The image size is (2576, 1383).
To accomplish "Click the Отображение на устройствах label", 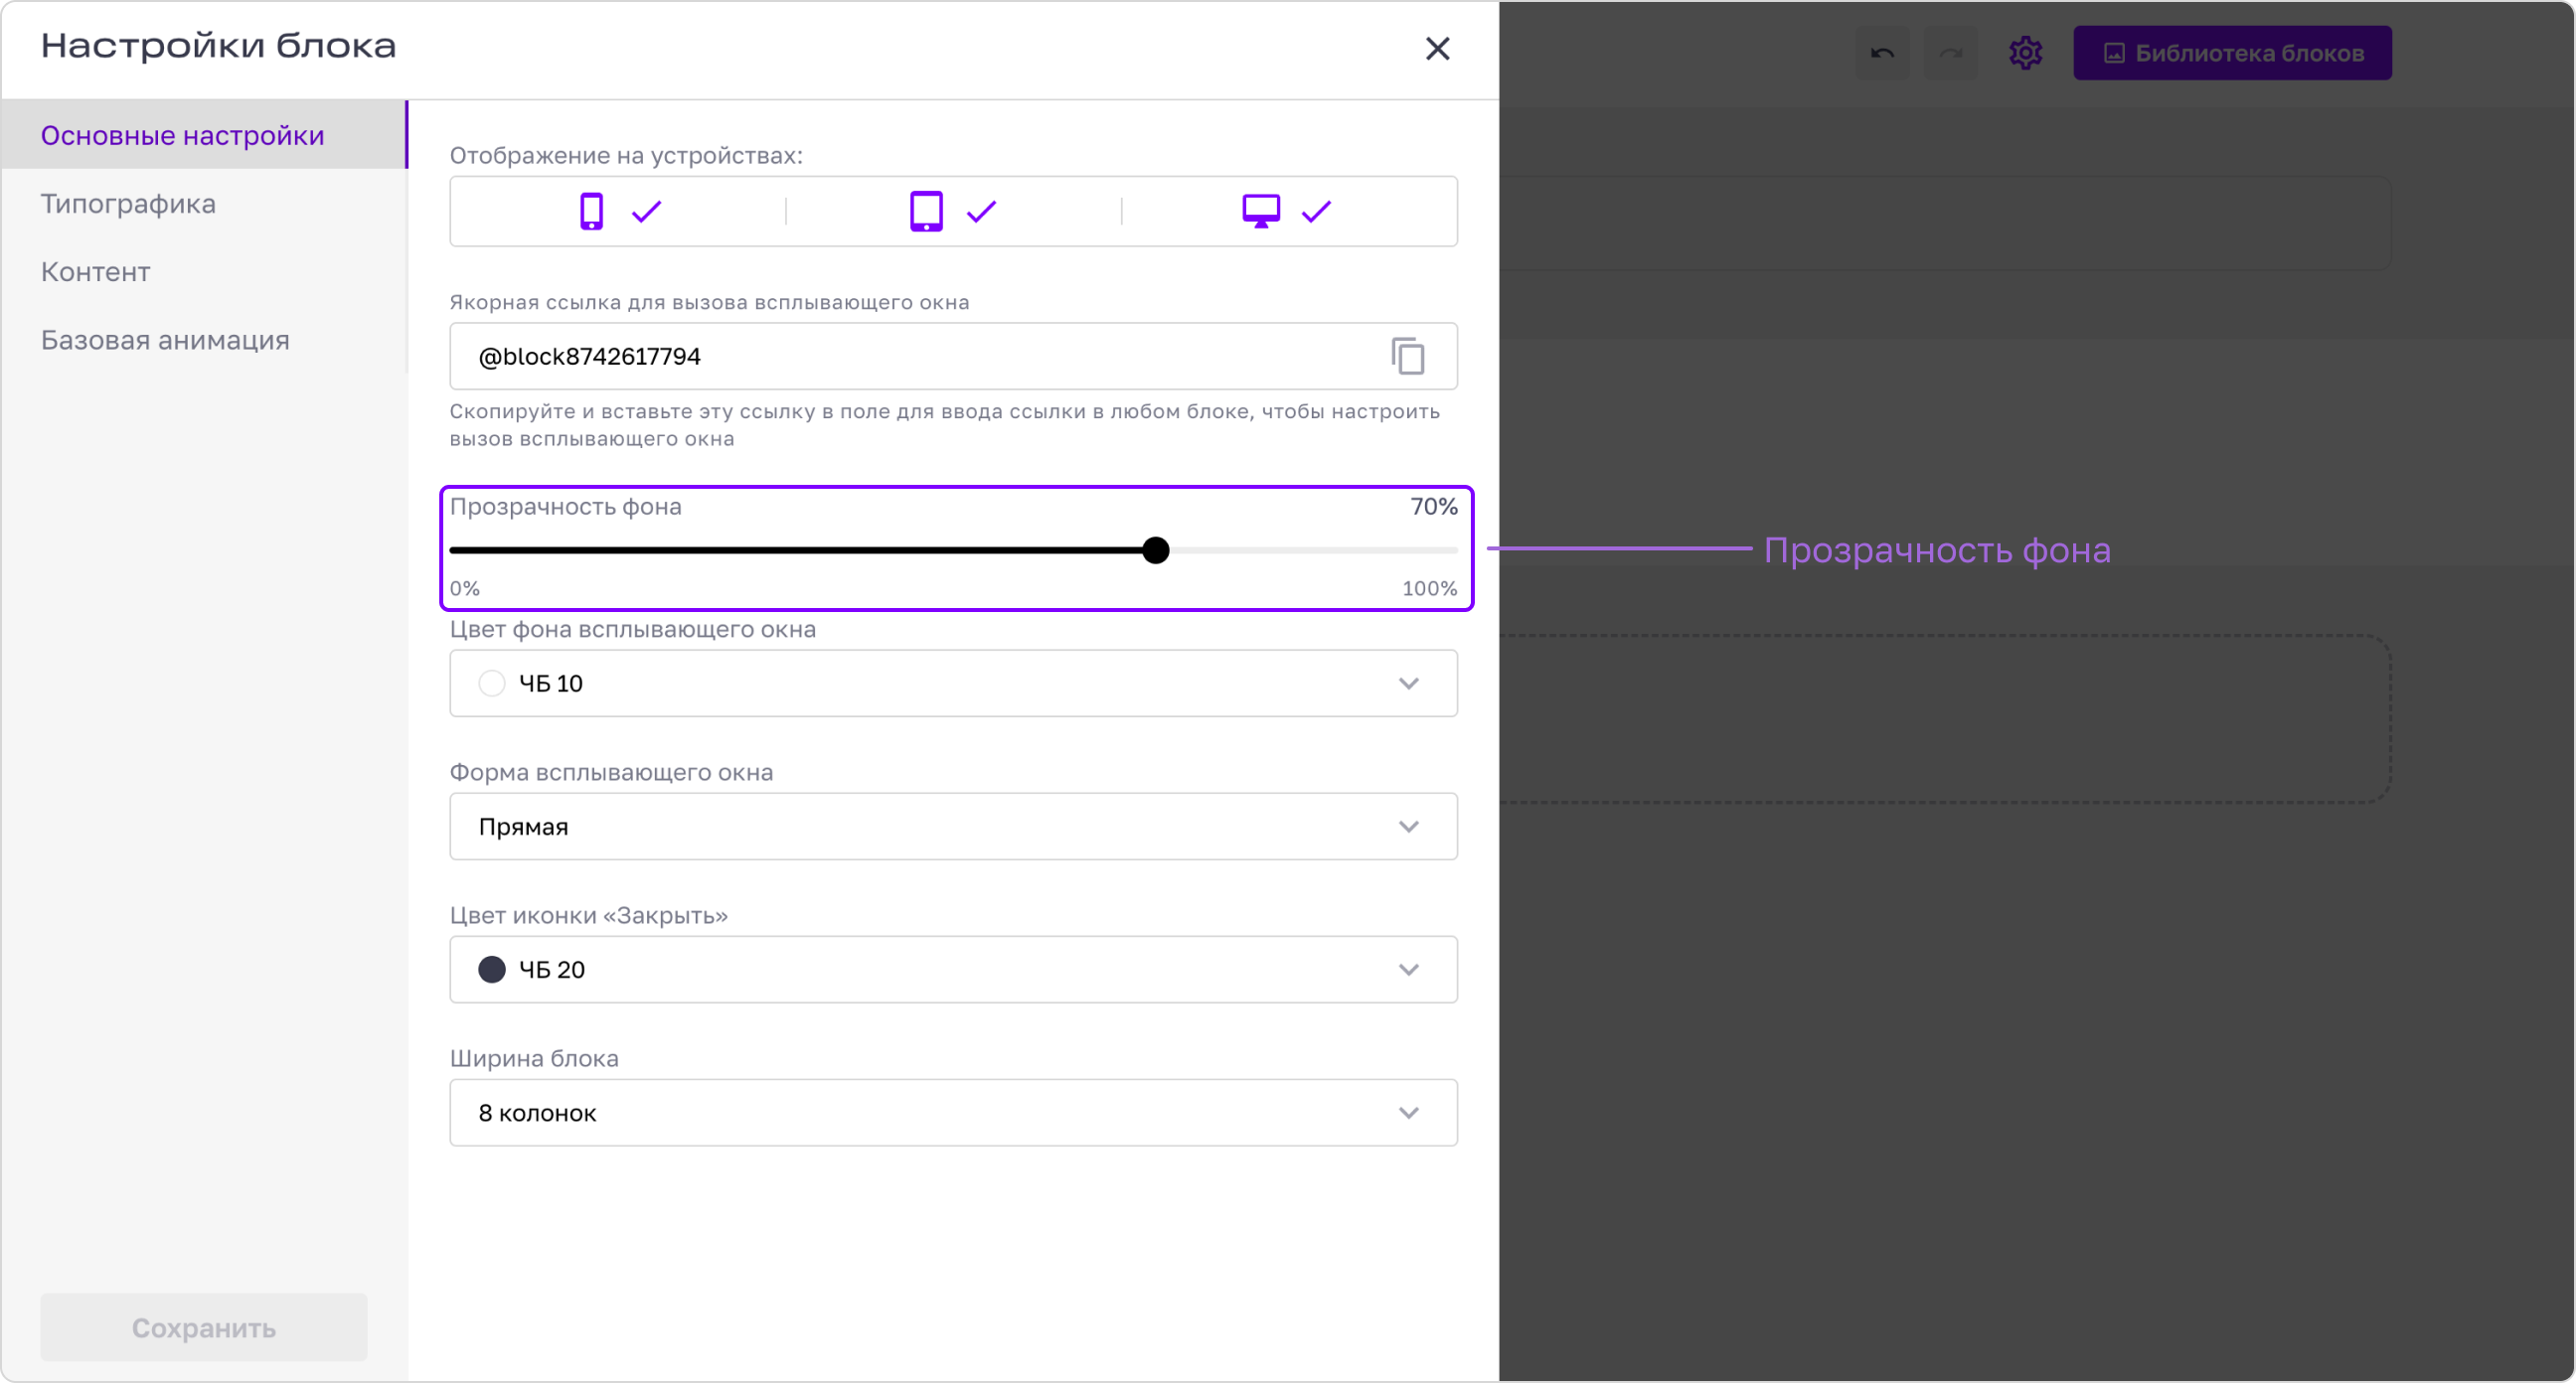I will [626, 155].
